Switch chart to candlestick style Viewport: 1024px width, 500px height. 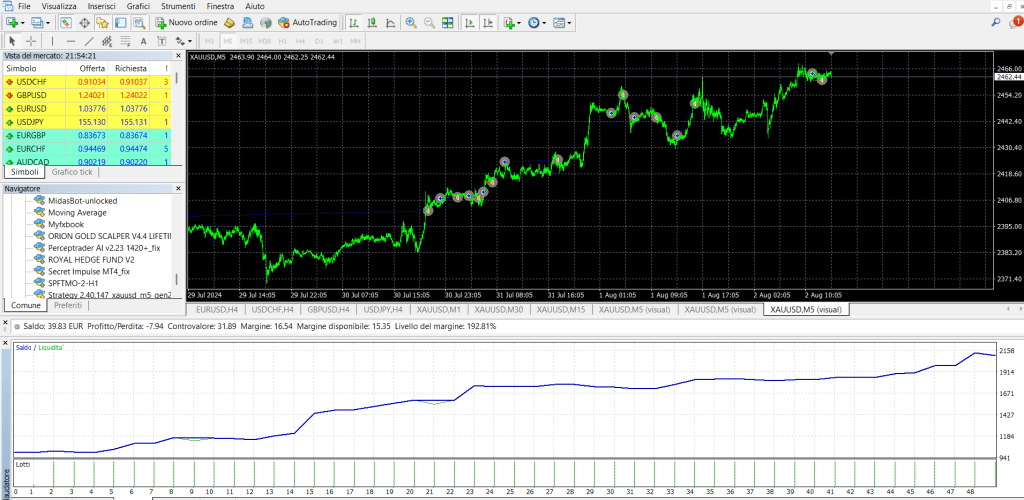372,23
